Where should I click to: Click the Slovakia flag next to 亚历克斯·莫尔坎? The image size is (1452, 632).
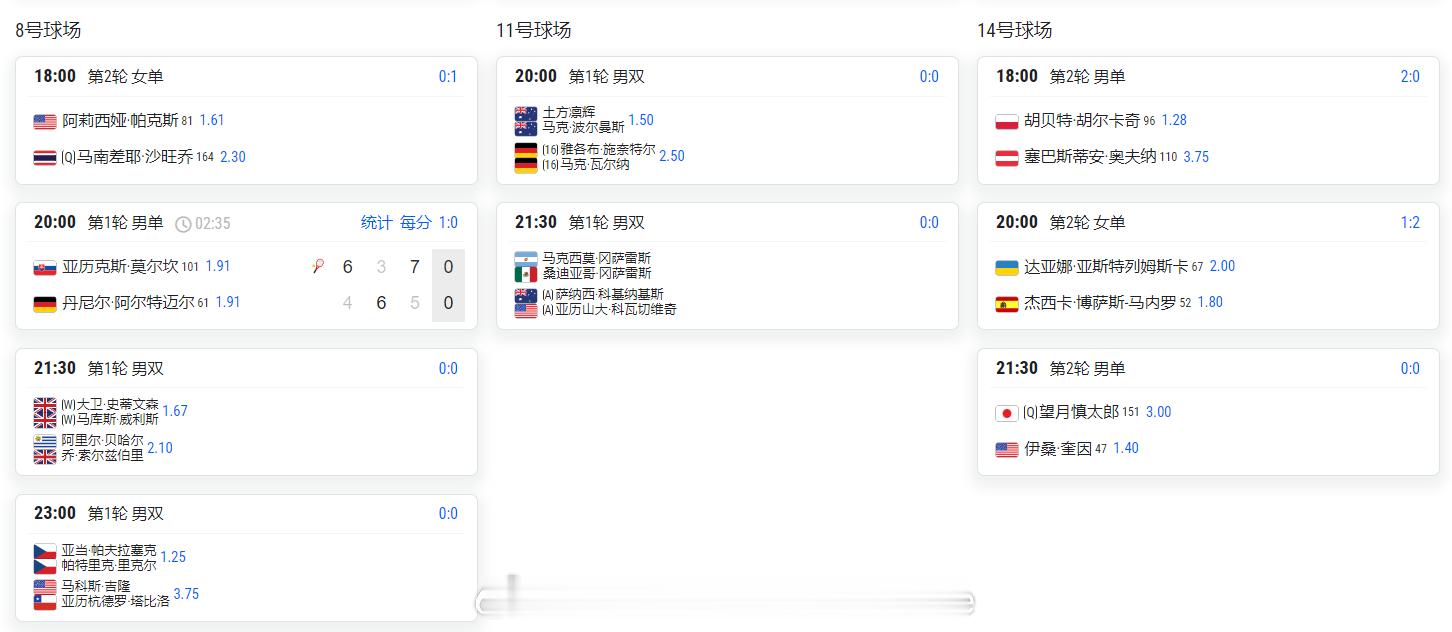(x=45, y=267)
